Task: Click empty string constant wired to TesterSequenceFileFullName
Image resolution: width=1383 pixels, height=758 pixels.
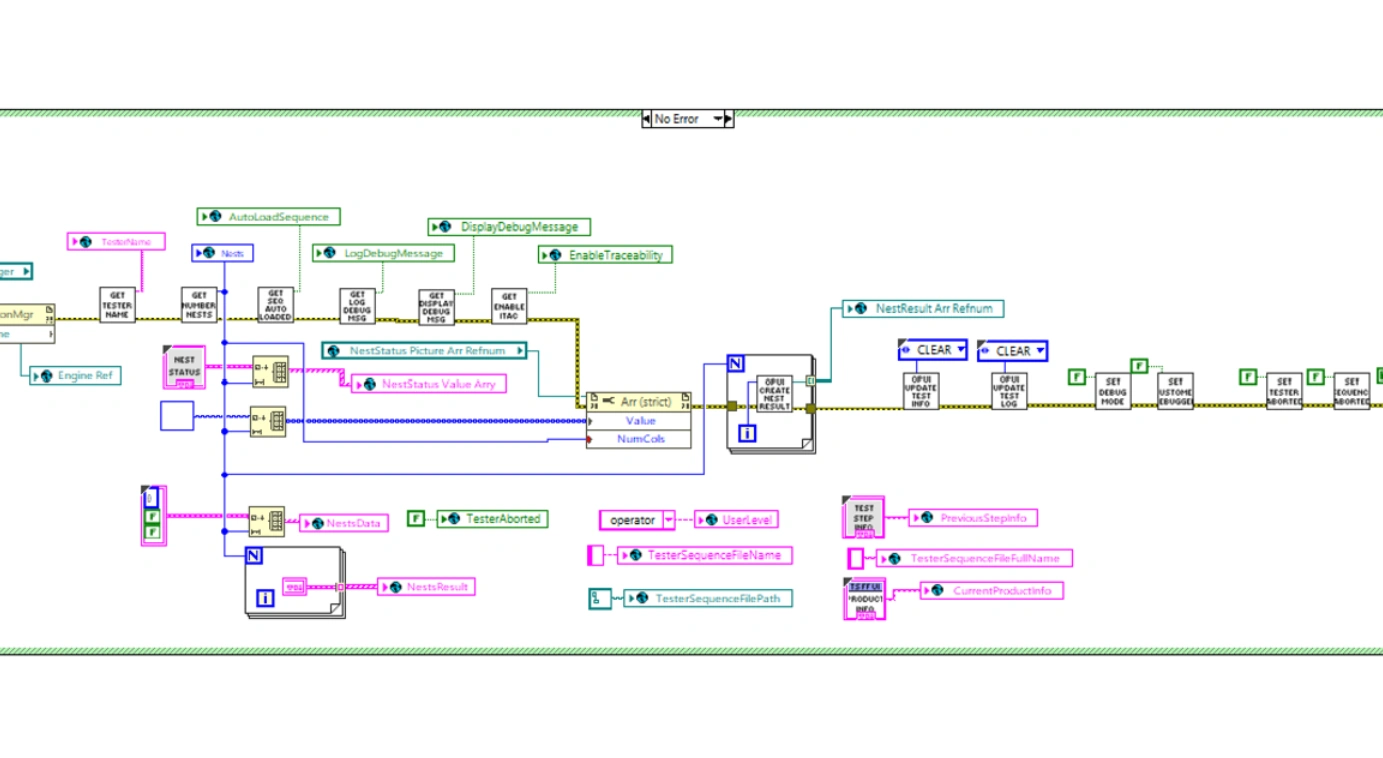Action: tap(856, 558)
